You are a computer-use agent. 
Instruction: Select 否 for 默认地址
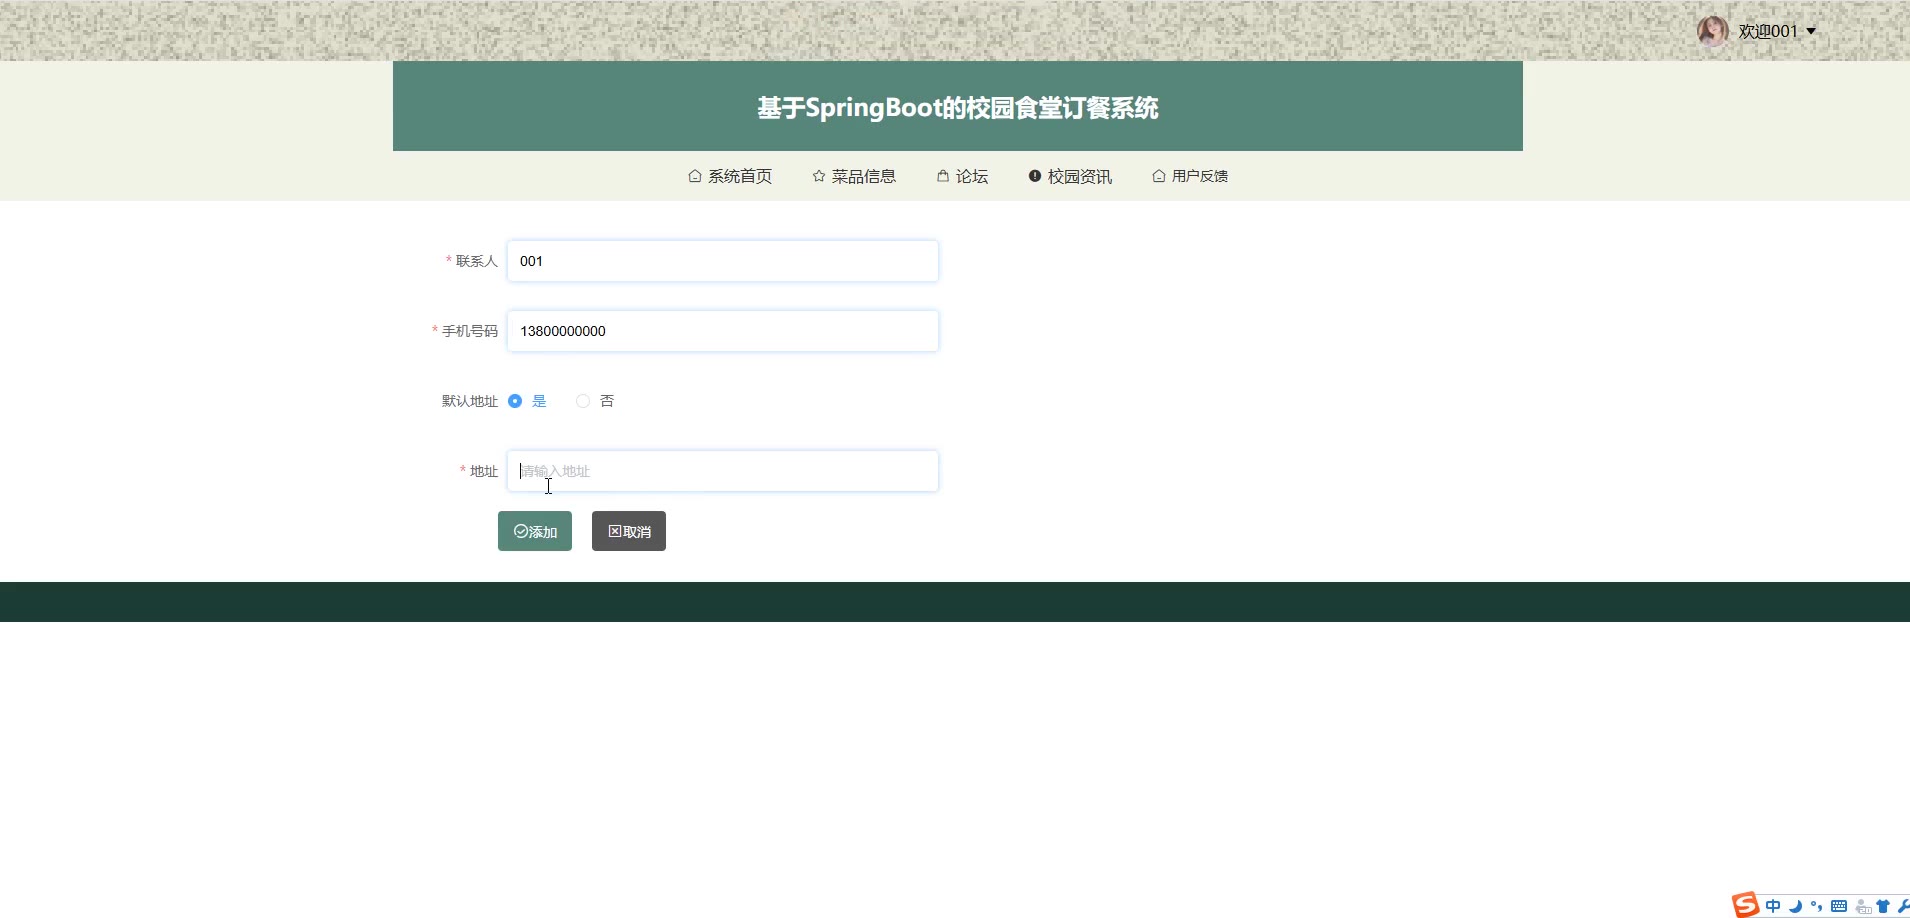coord(583,401)
